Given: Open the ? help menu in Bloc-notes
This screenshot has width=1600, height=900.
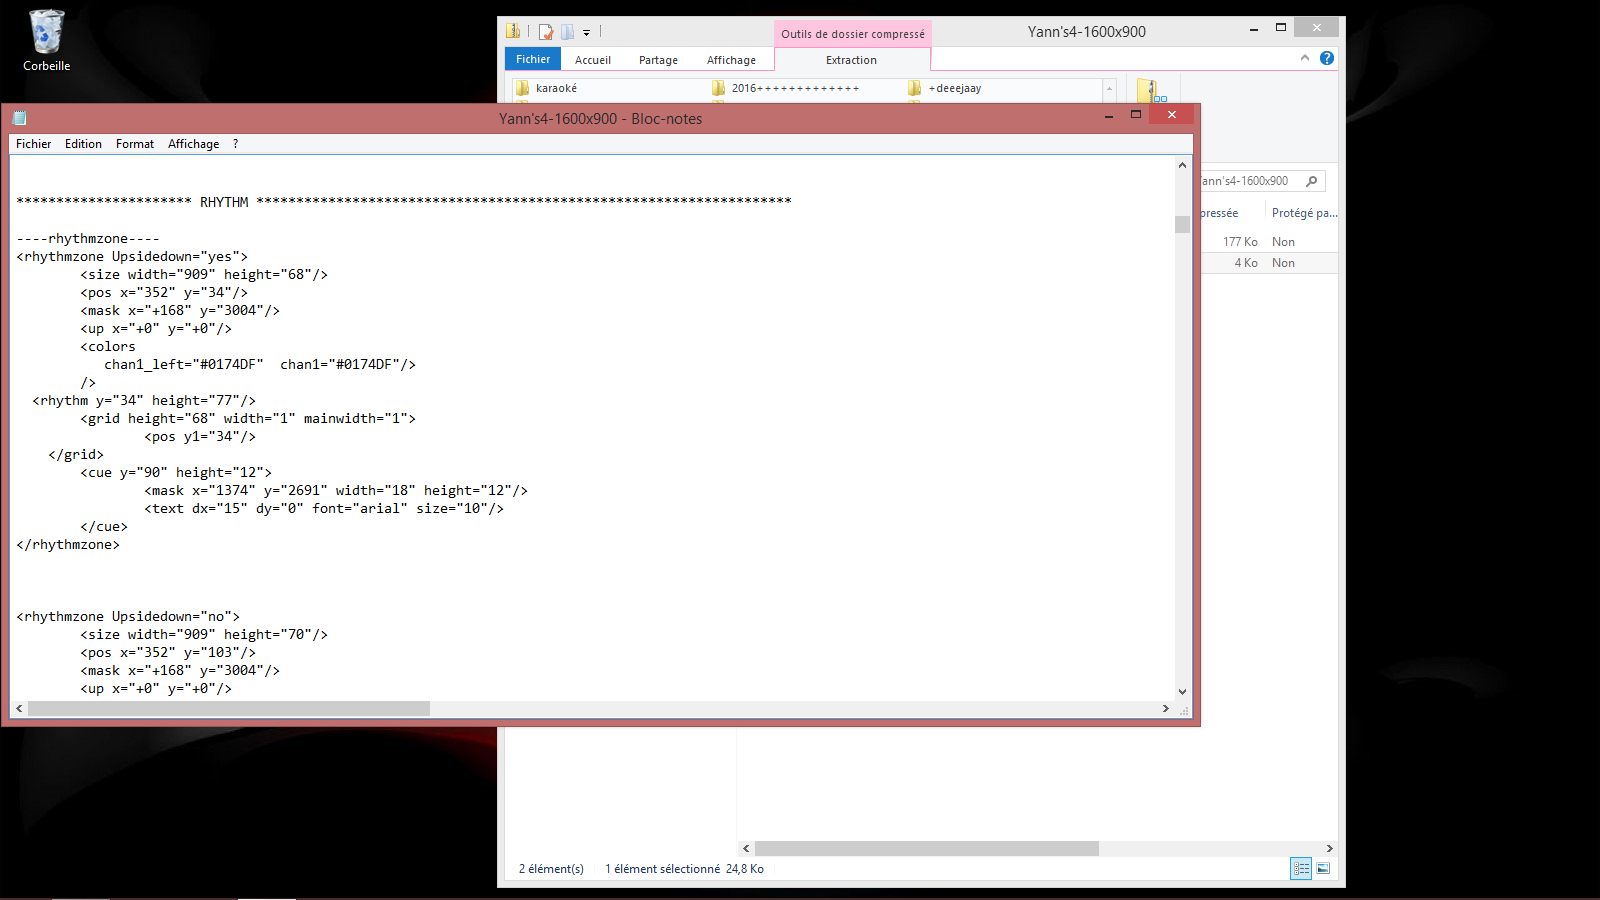Looking at the screenshot, I should coord(236,144).
